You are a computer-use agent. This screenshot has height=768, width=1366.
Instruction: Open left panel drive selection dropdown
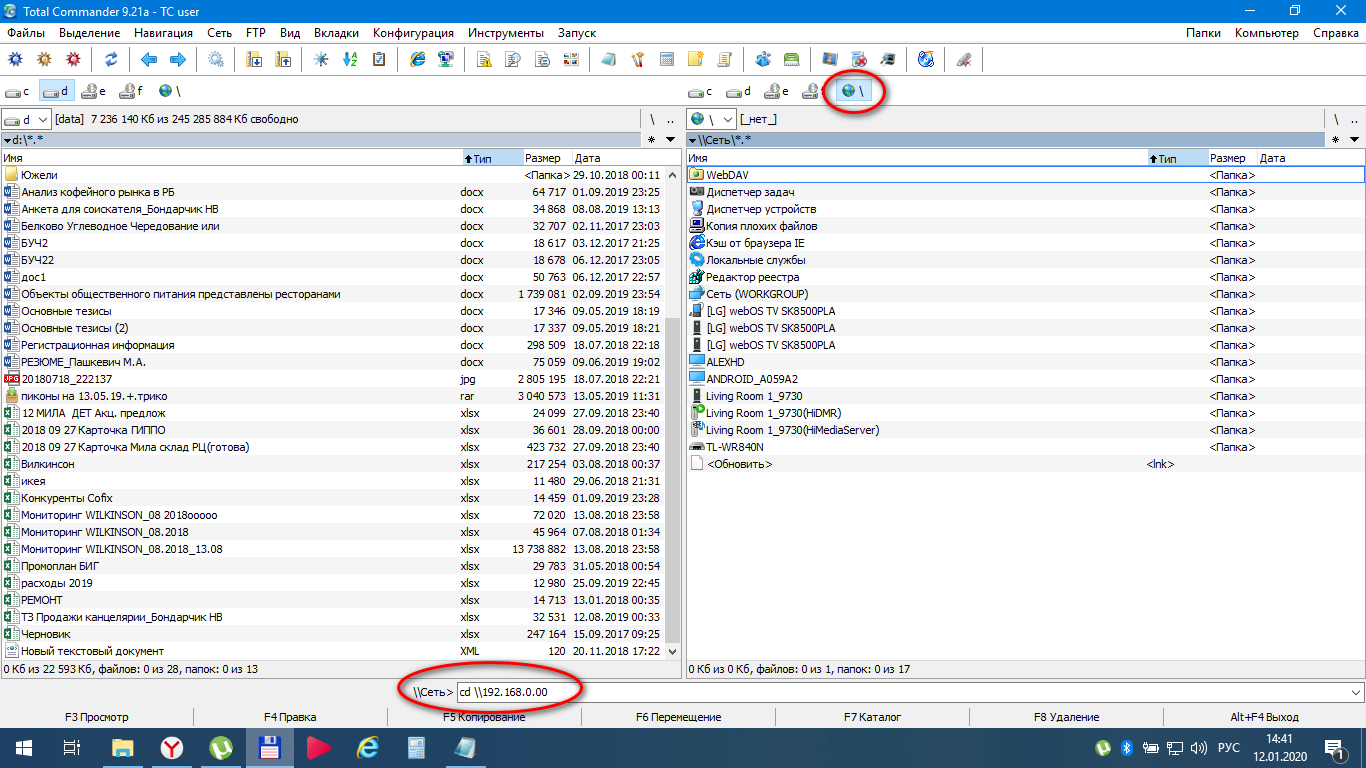click(26, 119)
